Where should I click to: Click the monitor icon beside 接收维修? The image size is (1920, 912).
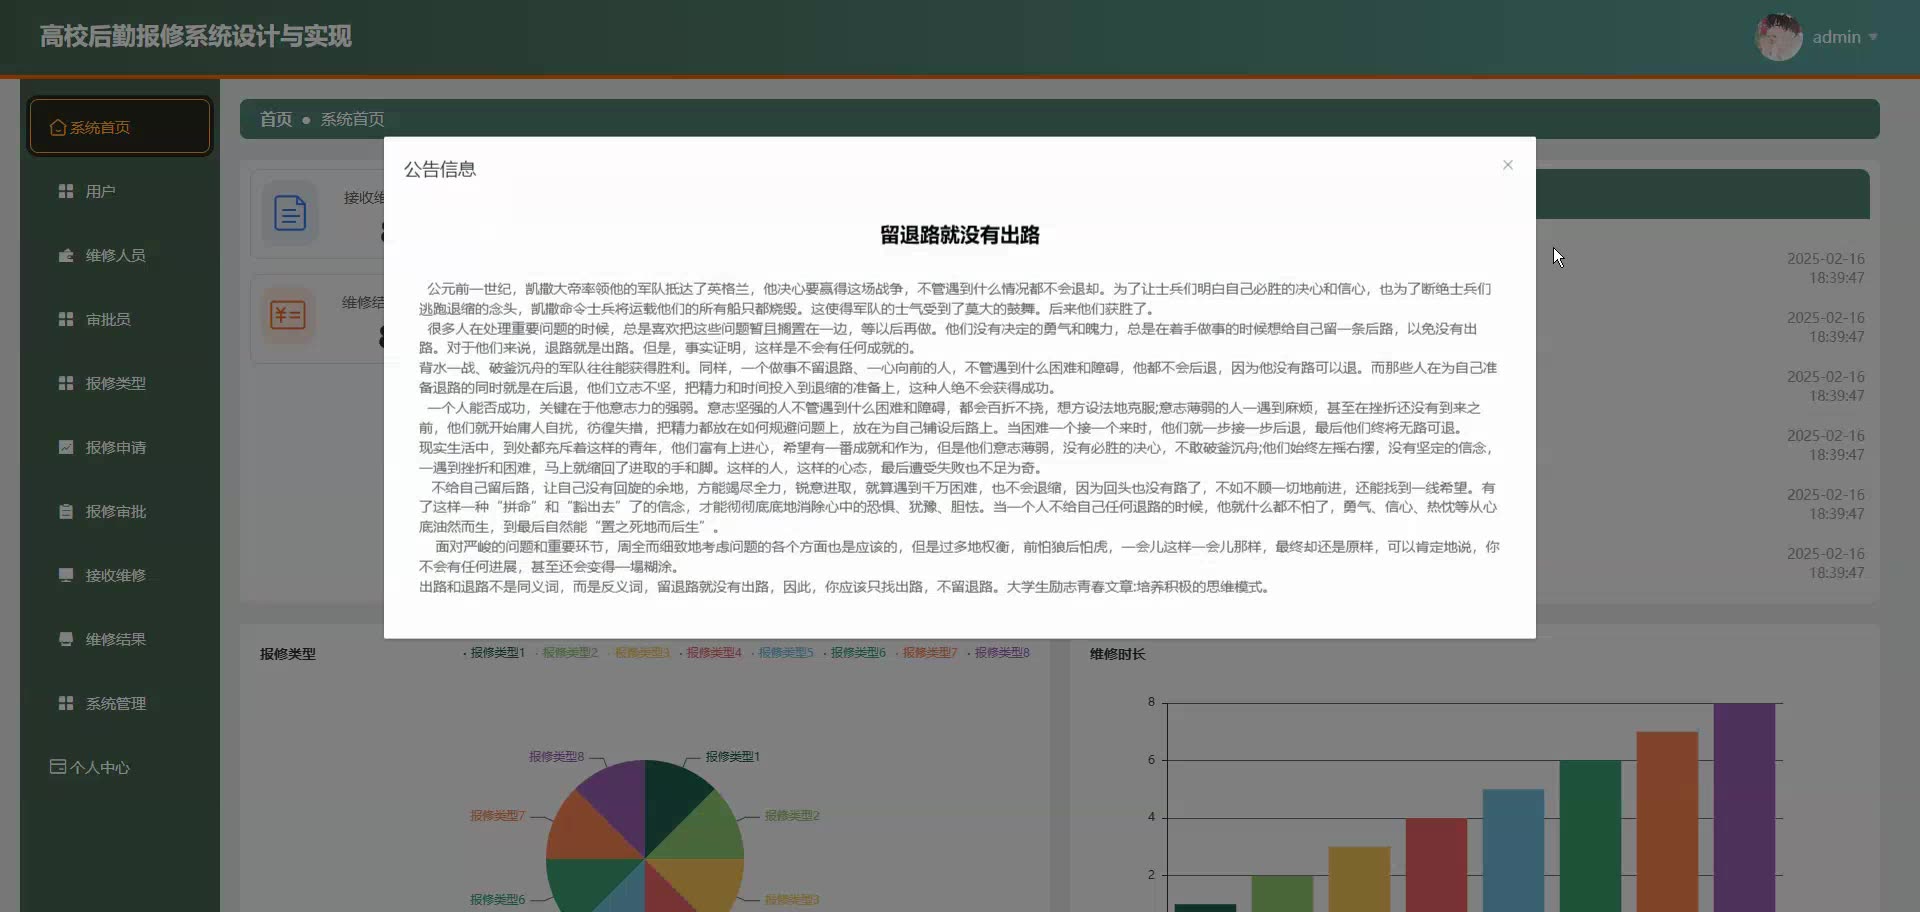[66, 575]
